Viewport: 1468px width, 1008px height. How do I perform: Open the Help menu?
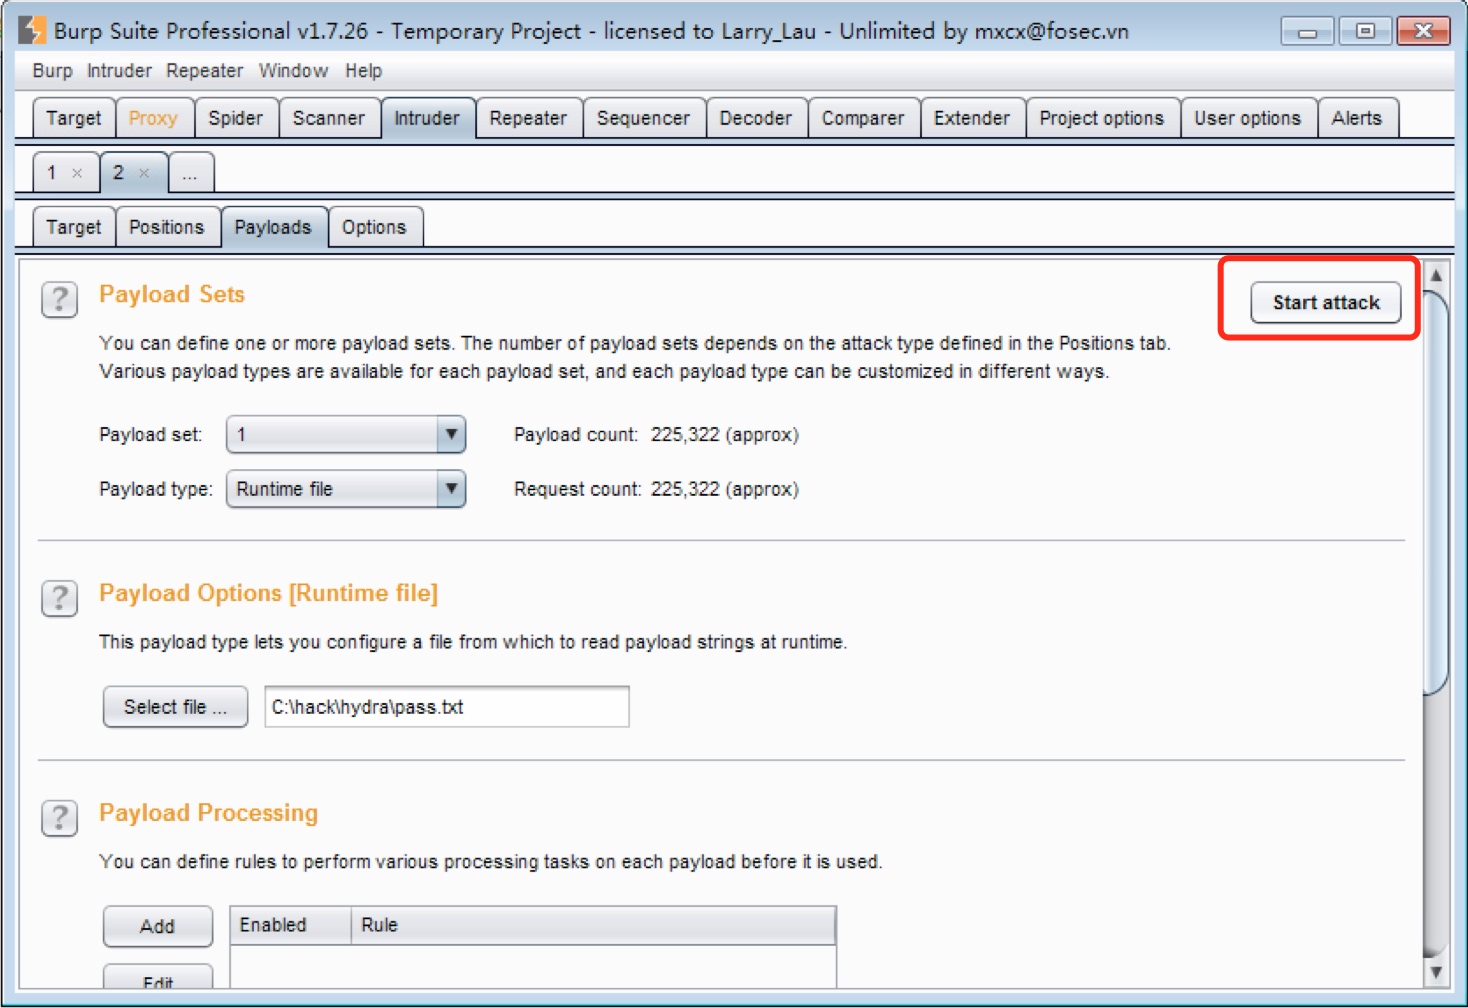364,71
